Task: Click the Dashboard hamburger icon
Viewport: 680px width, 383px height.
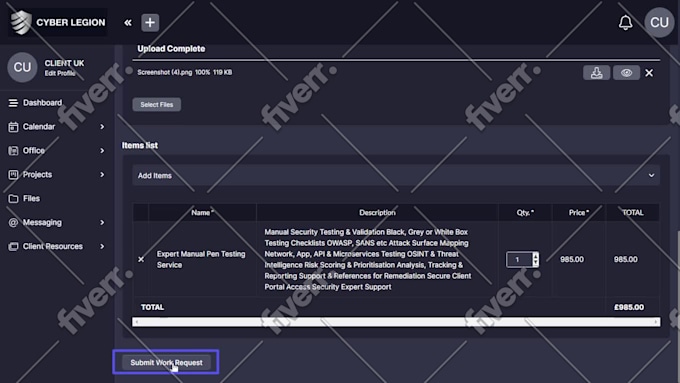Action: click(x=13, y=103)
